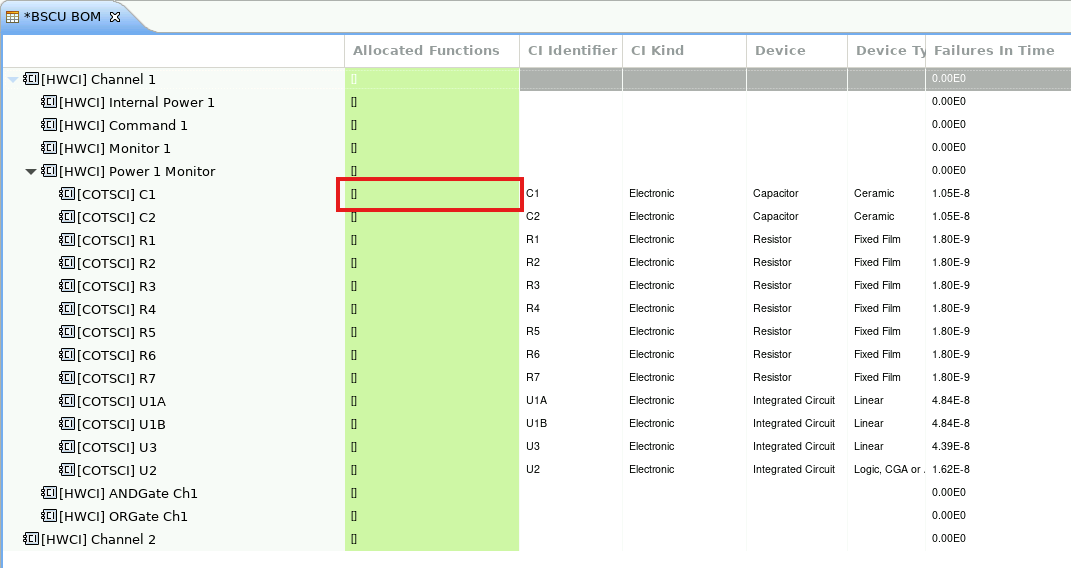Click the CI icon of Internal Power 1
The height and width of the screenshot is (568, 1071).
(x=49, y=102)
